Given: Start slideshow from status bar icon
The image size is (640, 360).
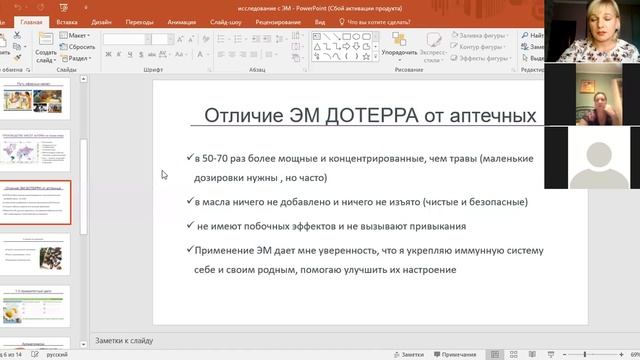Looking at the screenshot, I should pyautogui.click(x=551, y=354).
